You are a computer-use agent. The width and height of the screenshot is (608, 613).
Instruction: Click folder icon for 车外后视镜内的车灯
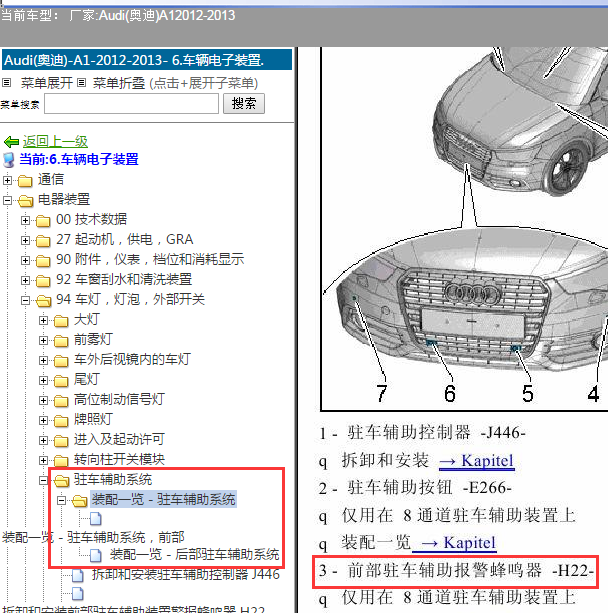(x=61, y=361)
